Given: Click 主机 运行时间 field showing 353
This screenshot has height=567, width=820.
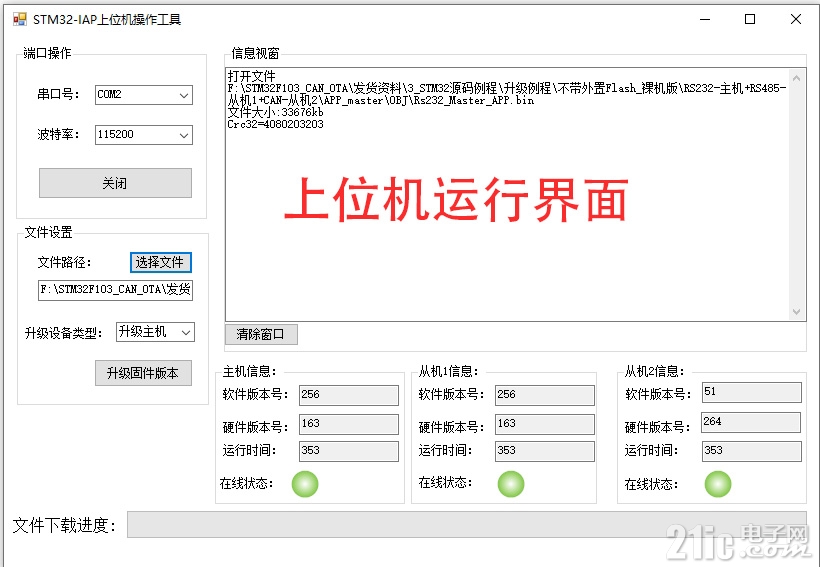Looking at the screenshot, I should [349, 451].
